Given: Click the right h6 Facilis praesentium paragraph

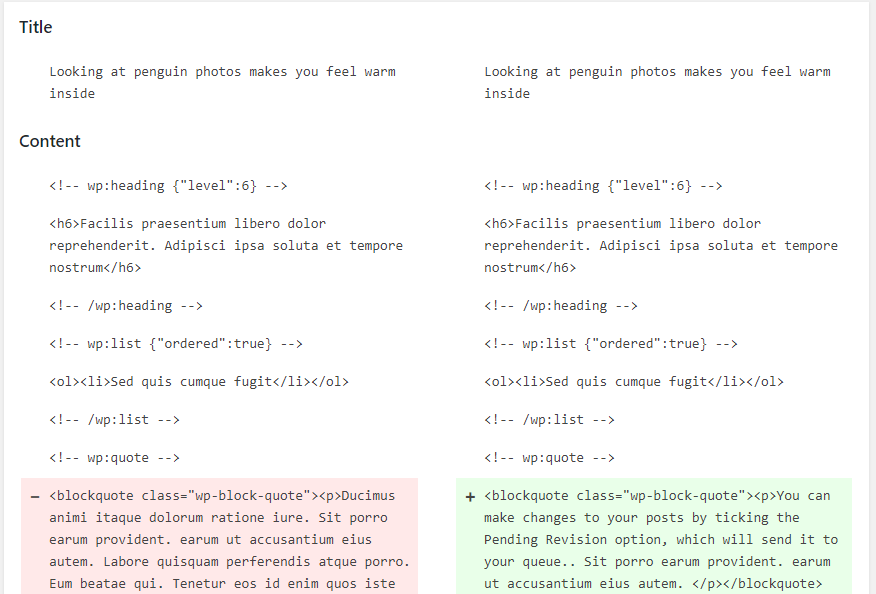Looking at the screenshot, I should (x=661, y=245).
